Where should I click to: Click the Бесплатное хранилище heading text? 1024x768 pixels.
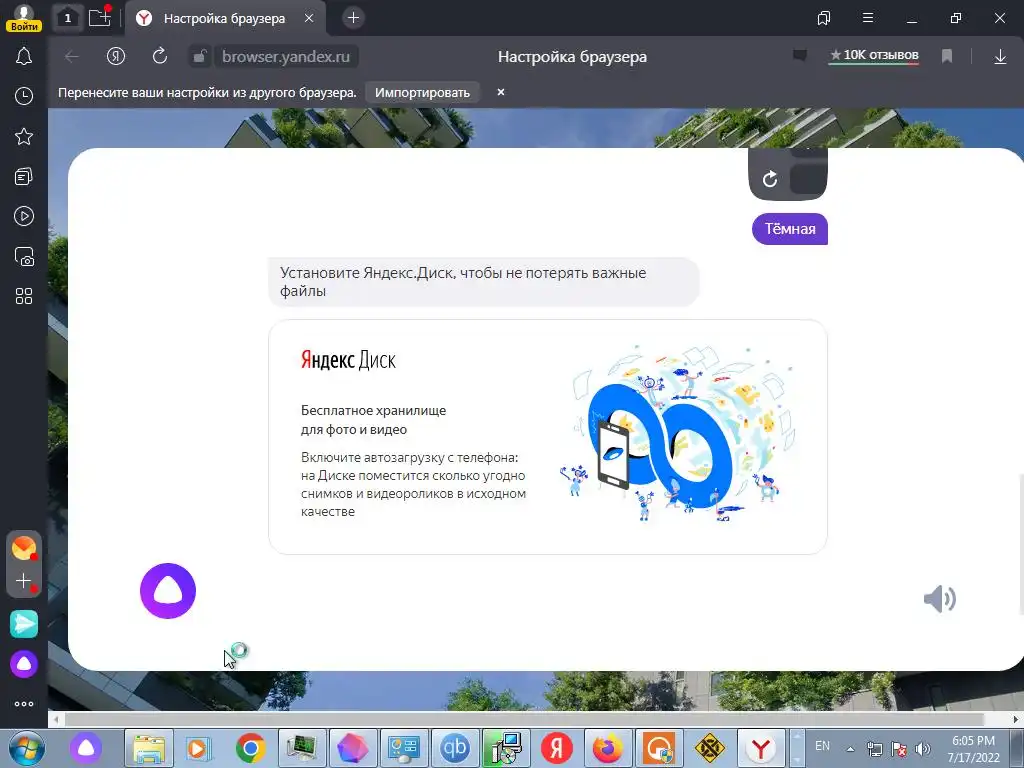click(x=374, y=420)
